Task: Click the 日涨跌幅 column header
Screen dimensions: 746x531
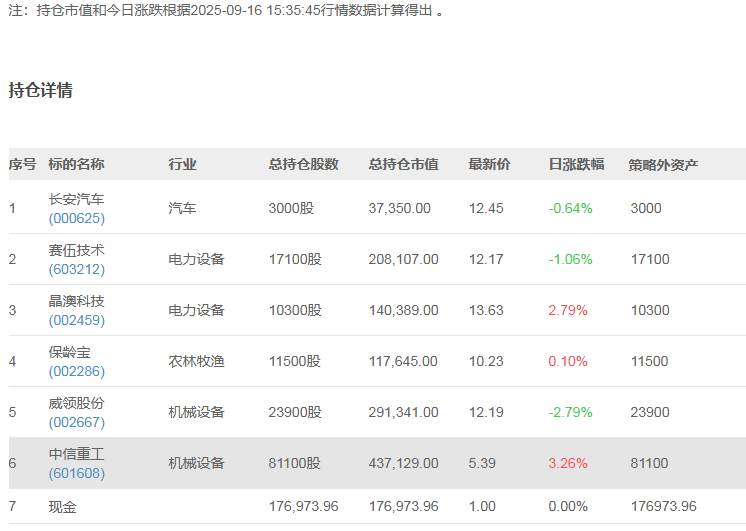Action: click(x=576, y=164)
